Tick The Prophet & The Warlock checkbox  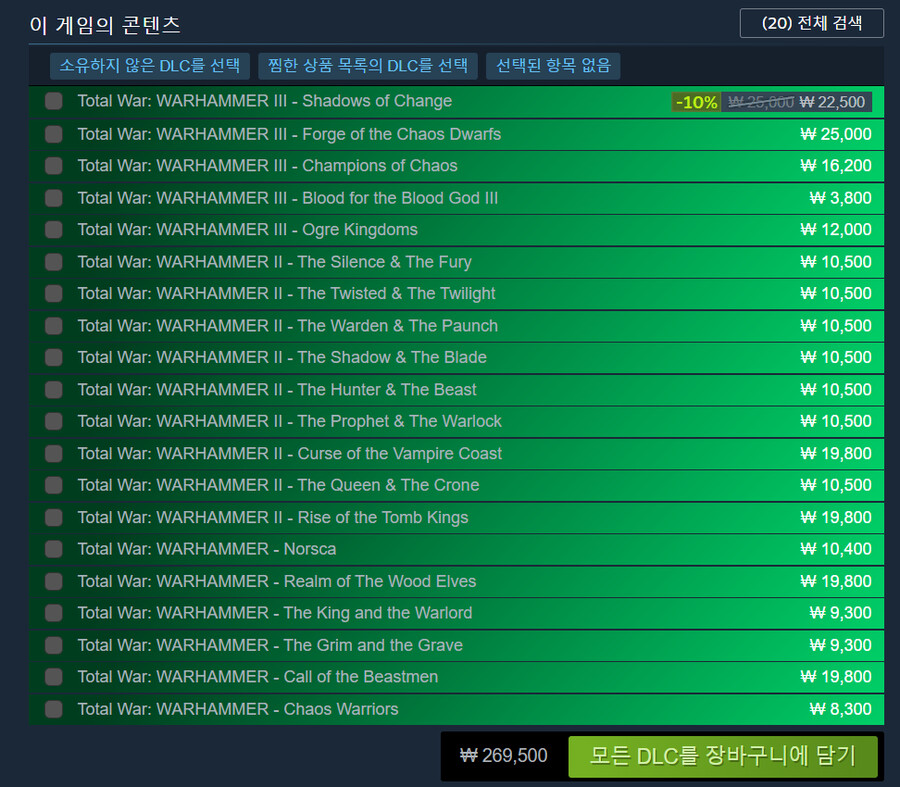[x=54, y=421]
